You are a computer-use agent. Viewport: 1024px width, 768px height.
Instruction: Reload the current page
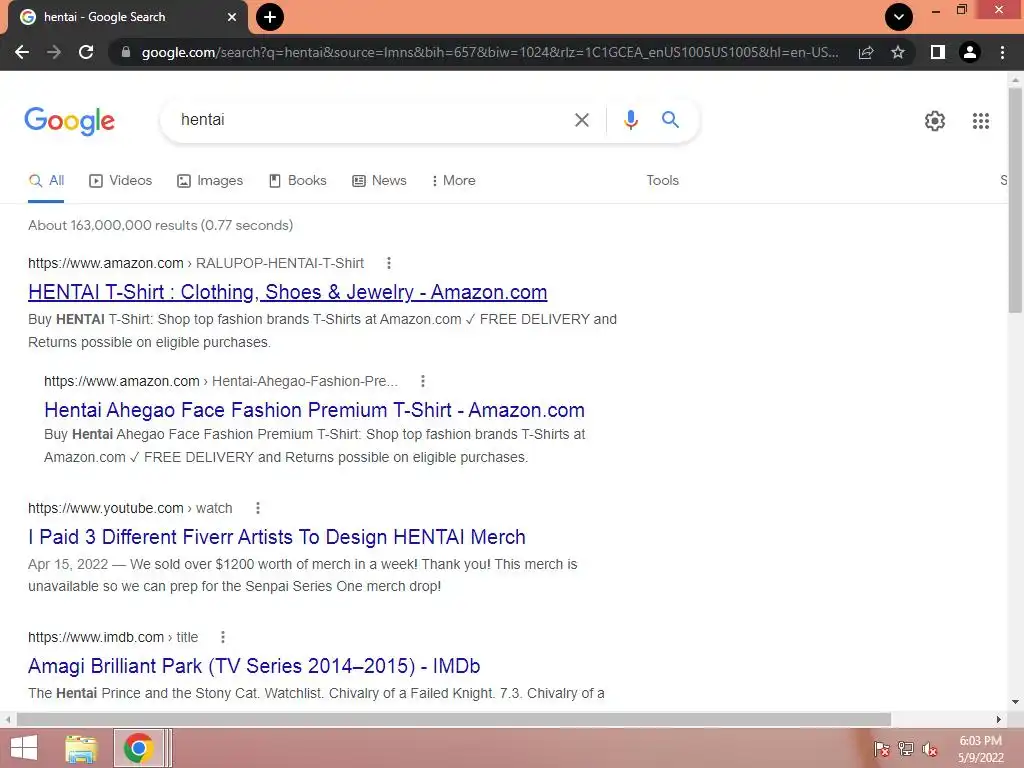pyautogui.click(x=86, y=52)
